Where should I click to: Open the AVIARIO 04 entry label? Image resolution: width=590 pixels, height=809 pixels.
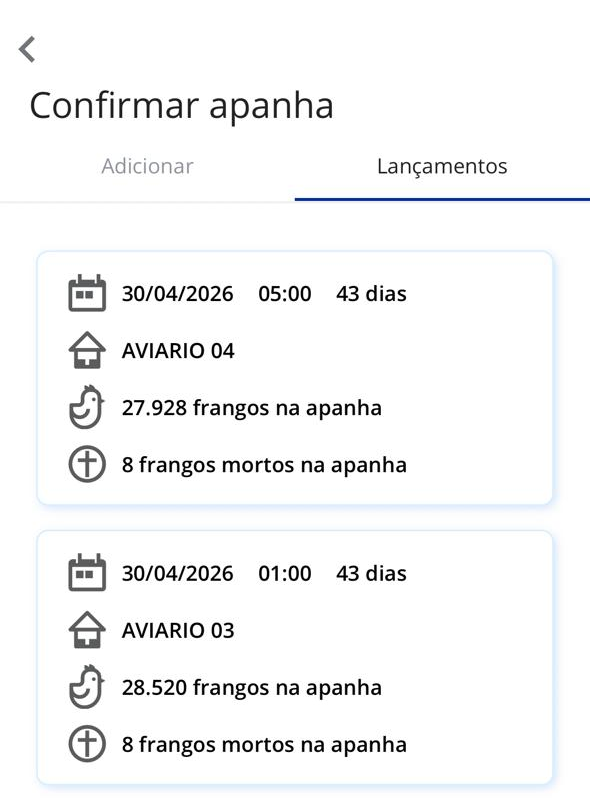(178, 351)
